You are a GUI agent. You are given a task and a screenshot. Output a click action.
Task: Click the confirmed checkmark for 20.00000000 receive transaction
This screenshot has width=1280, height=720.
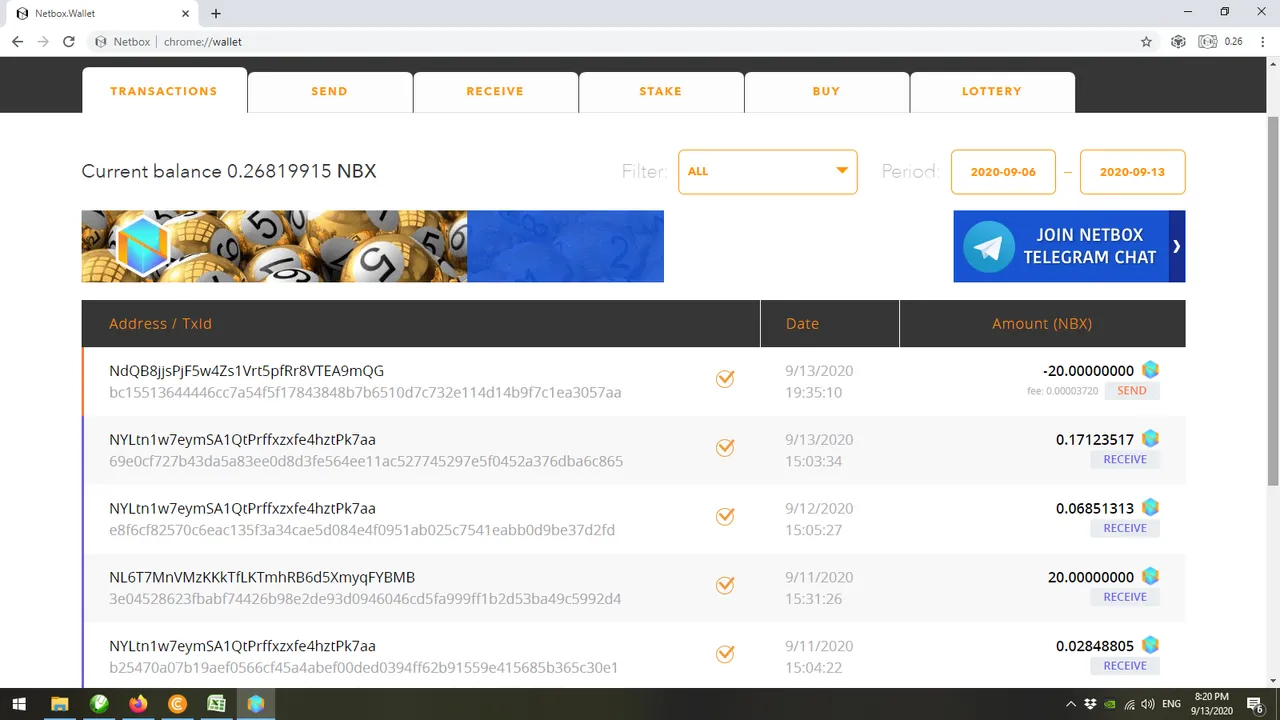(x=725, y=585)
